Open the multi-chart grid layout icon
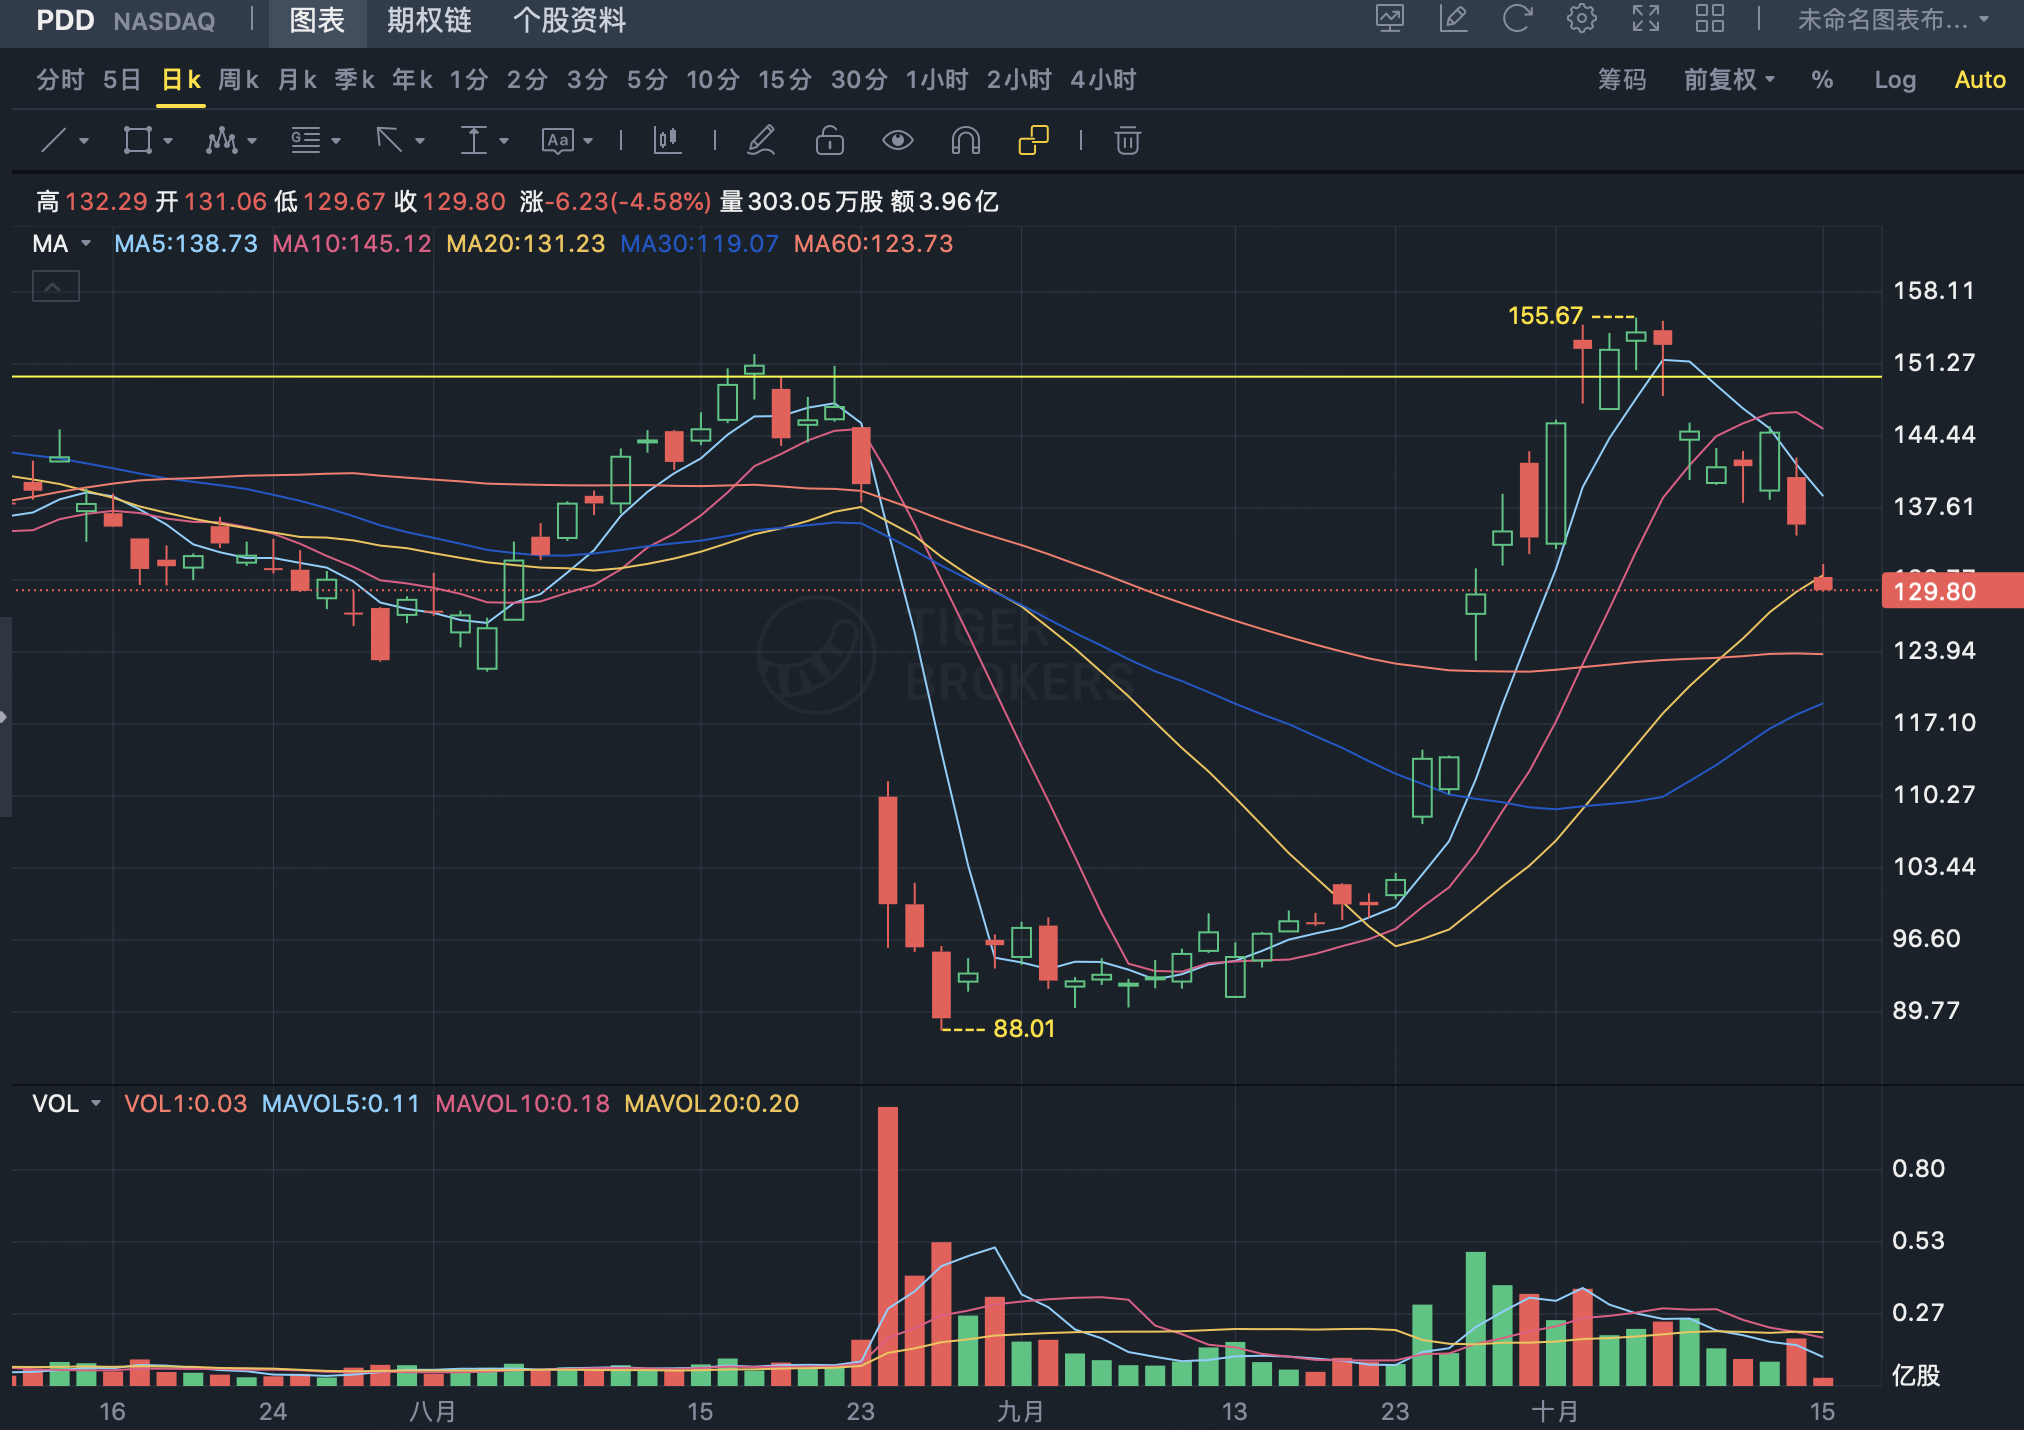The height and width of the screenshot is (1430, 2024). tap(1709, 19)
